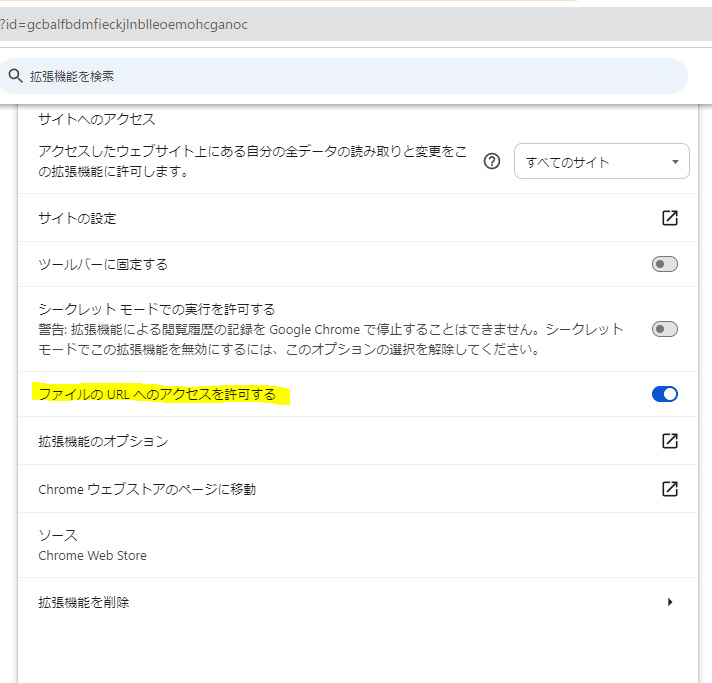
Task: Enable シークレット モードでの実行を許可する toggle
Action: click(x=665, y=329)
